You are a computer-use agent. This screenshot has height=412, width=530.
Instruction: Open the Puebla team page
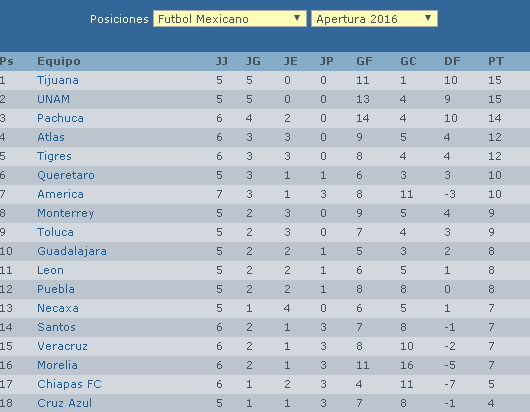[56, 289]
